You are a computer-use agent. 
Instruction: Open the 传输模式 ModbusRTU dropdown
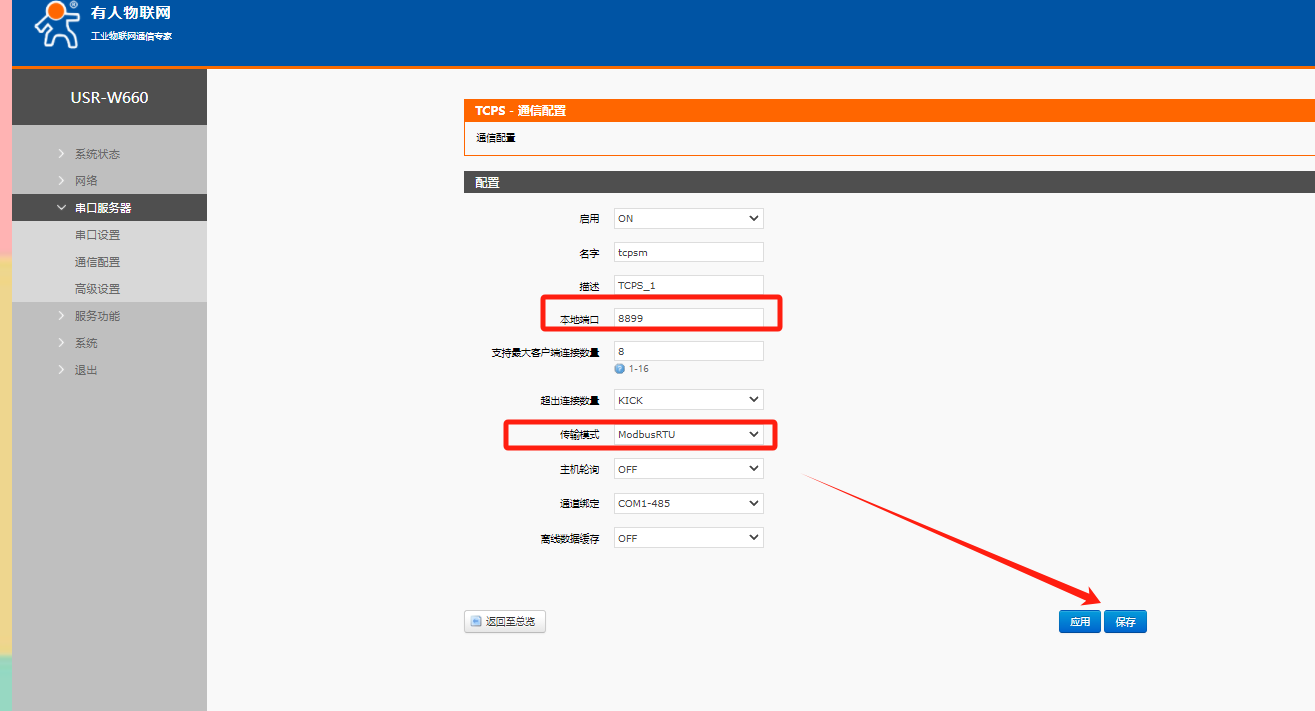(x=688, y=435)
